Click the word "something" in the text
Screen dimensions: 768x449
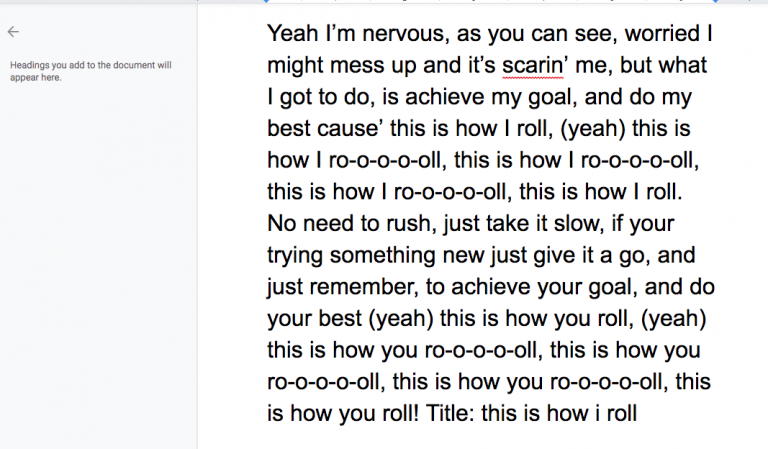coord(382,256)
